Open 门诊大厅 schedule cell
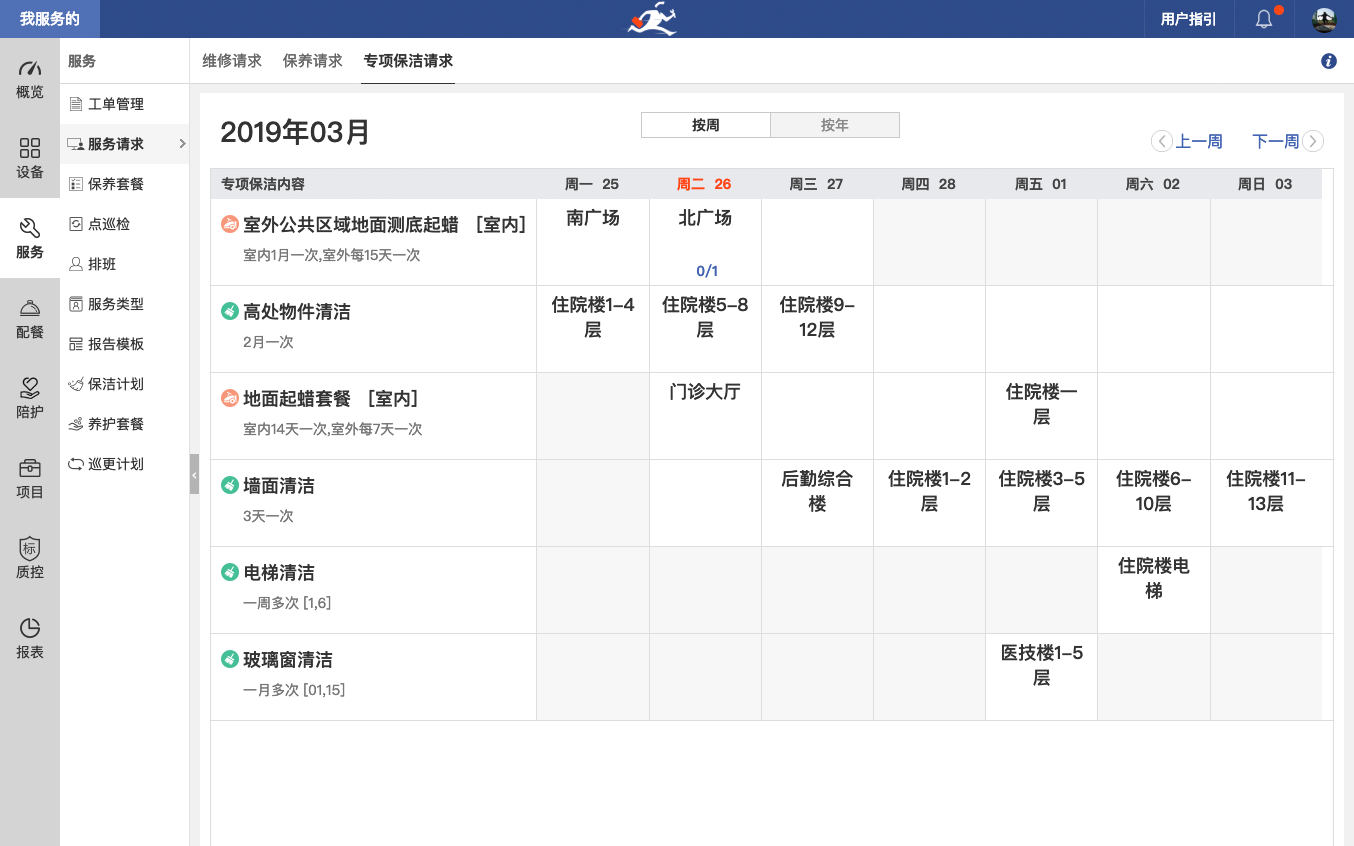1354x846 pixels. click(705, 416)
